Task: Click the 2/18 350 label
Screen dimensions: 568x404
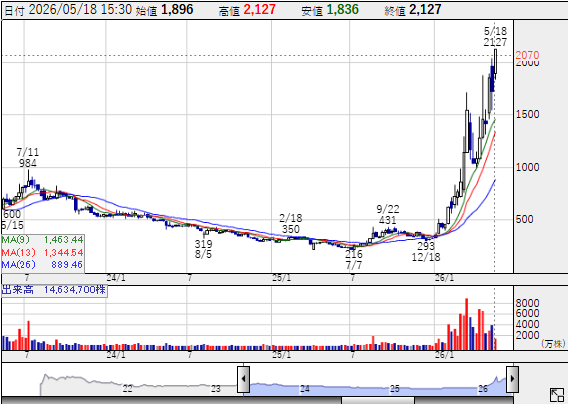Action: click(x=291, y=224)
